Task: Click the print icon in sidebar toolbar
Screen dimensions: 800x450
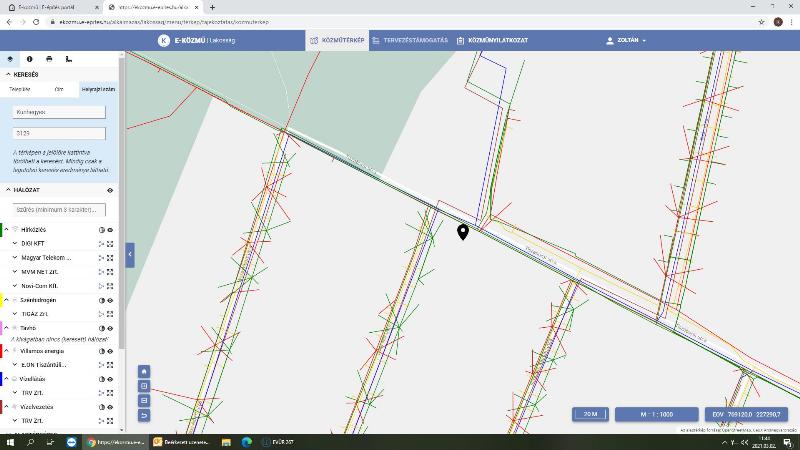Action: click(49, 59)
